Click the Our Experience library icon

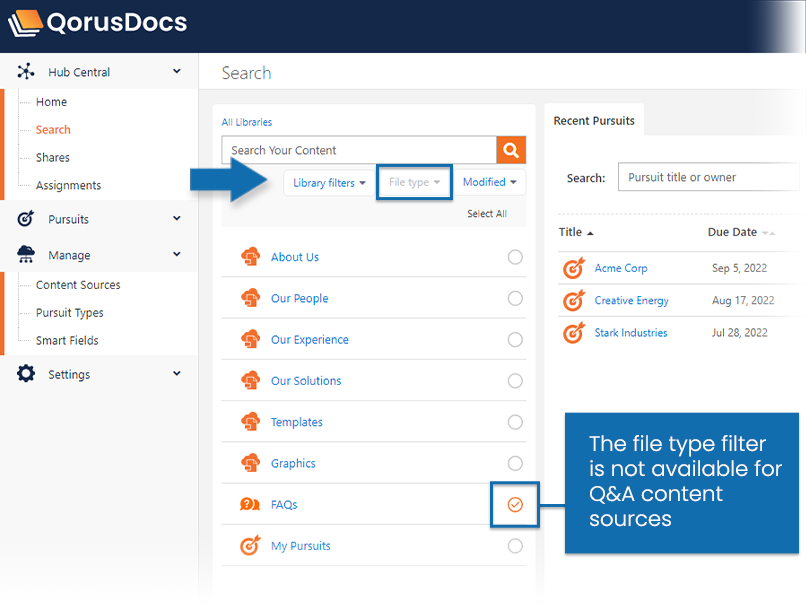(250, 339)
